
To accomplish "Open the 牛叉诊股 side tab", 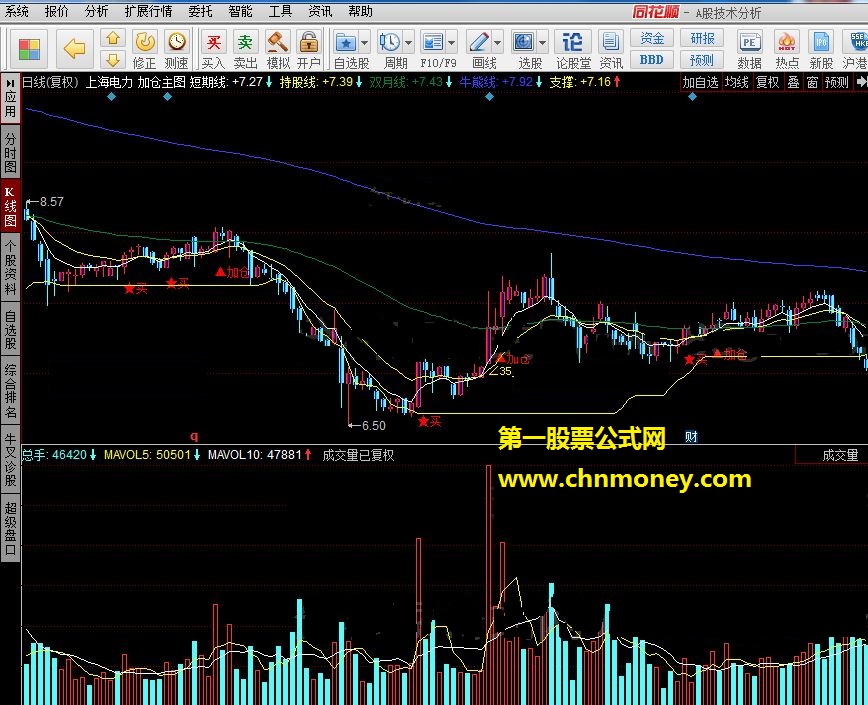I will [10, 460].
